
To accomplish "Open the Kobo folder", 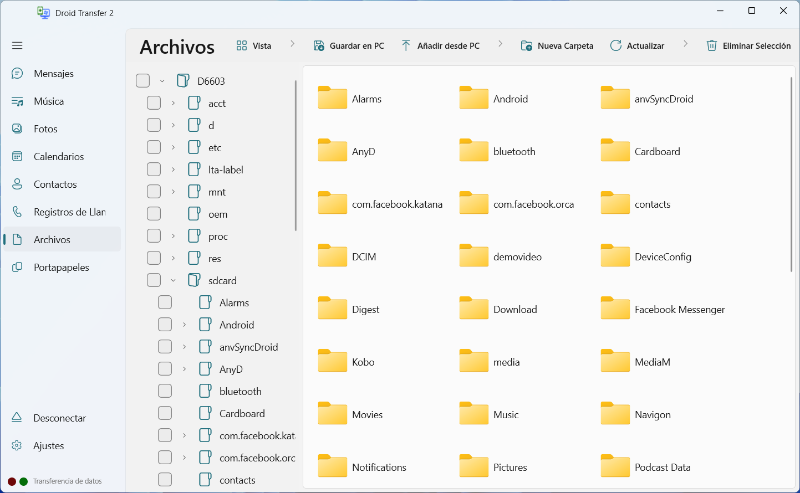I will [346, 361].
